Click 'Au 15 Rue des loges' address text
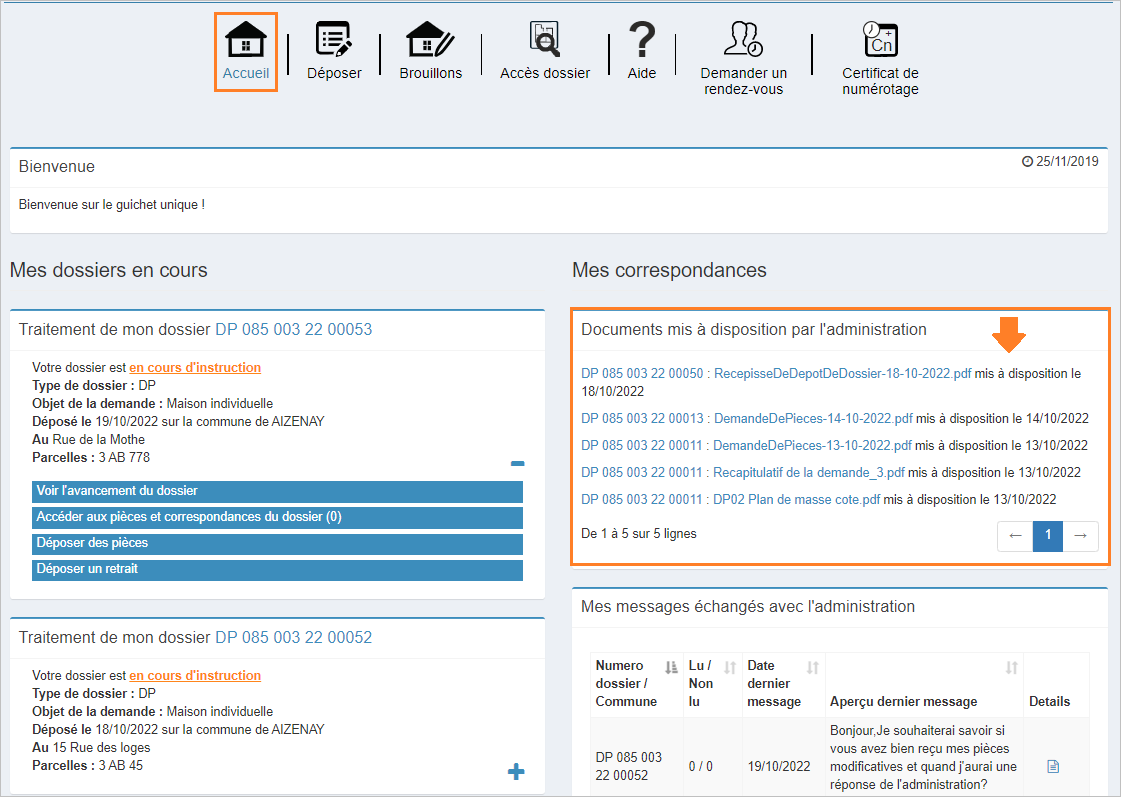Screen dimensions: 1122x797 [x=92, y=748]
